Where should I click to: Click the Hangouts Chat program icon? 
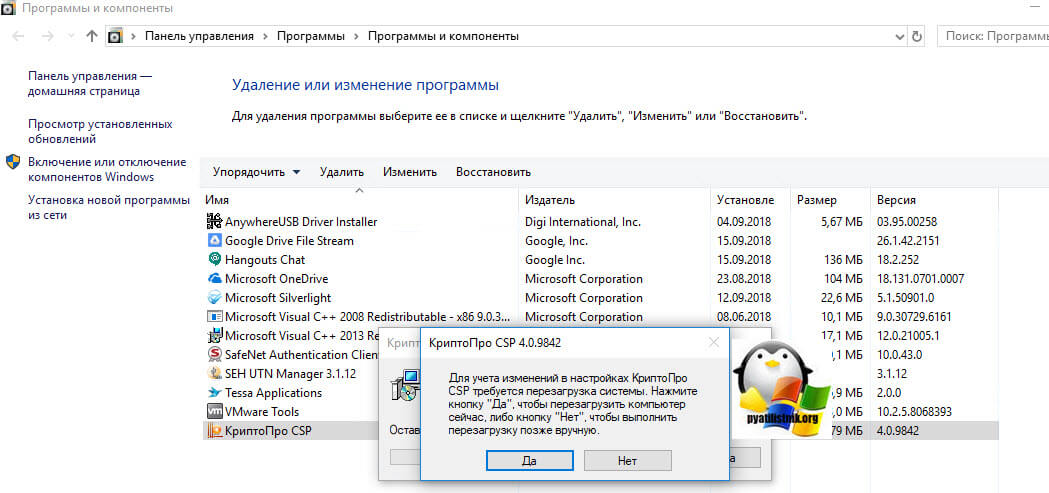coord(214,260)
